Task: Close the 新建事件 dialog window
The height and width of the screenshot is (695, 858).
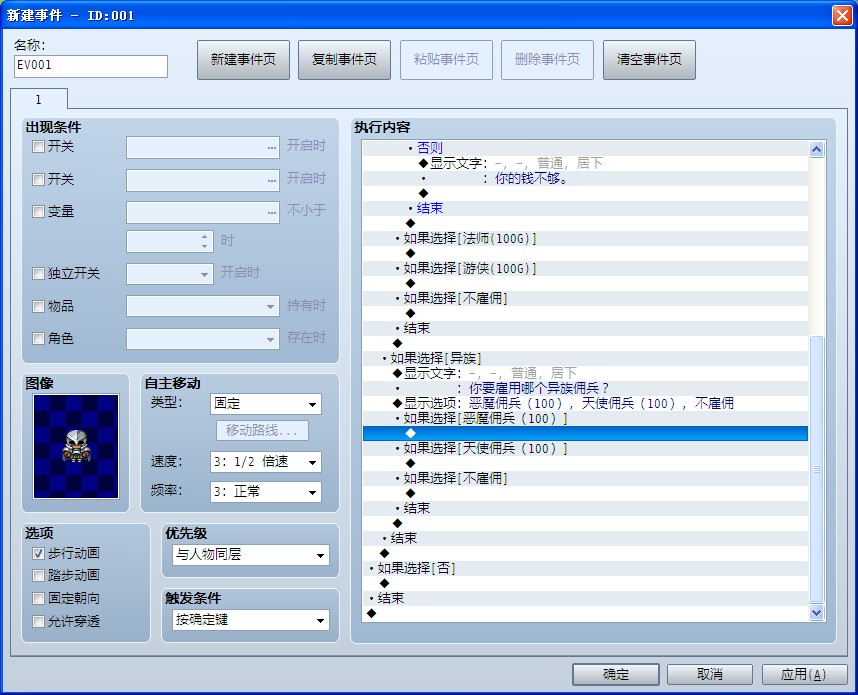Action: pyautogui.click(x=842, y=15)
